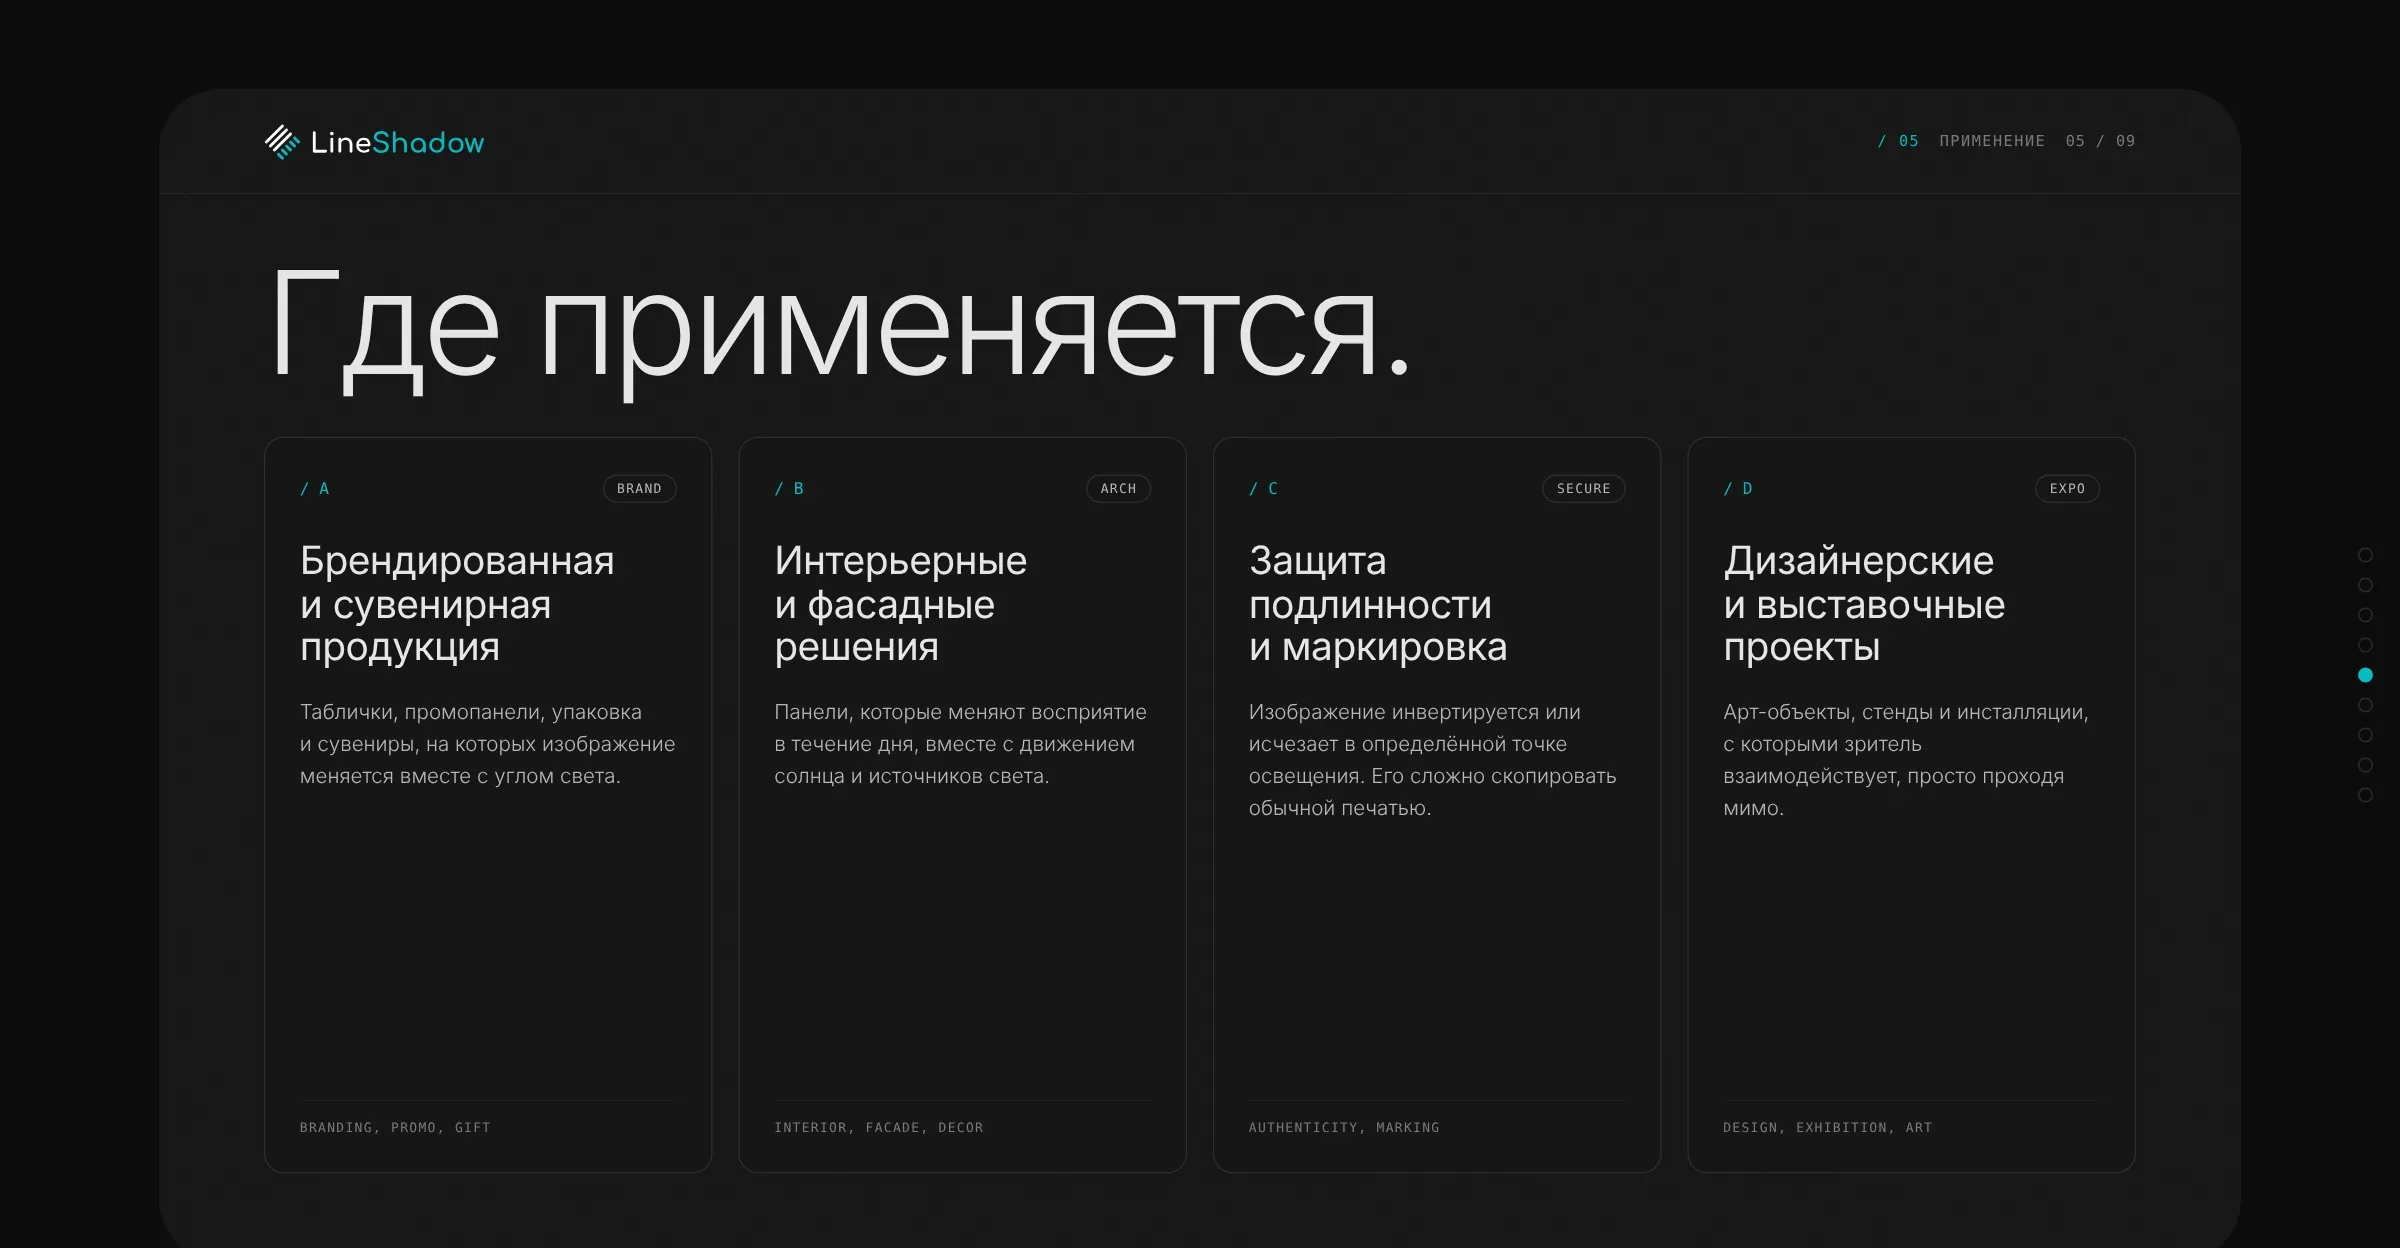Go to the ninth slide navigation dot
Screen dimensions: 2400x1248
point(2365,795)
